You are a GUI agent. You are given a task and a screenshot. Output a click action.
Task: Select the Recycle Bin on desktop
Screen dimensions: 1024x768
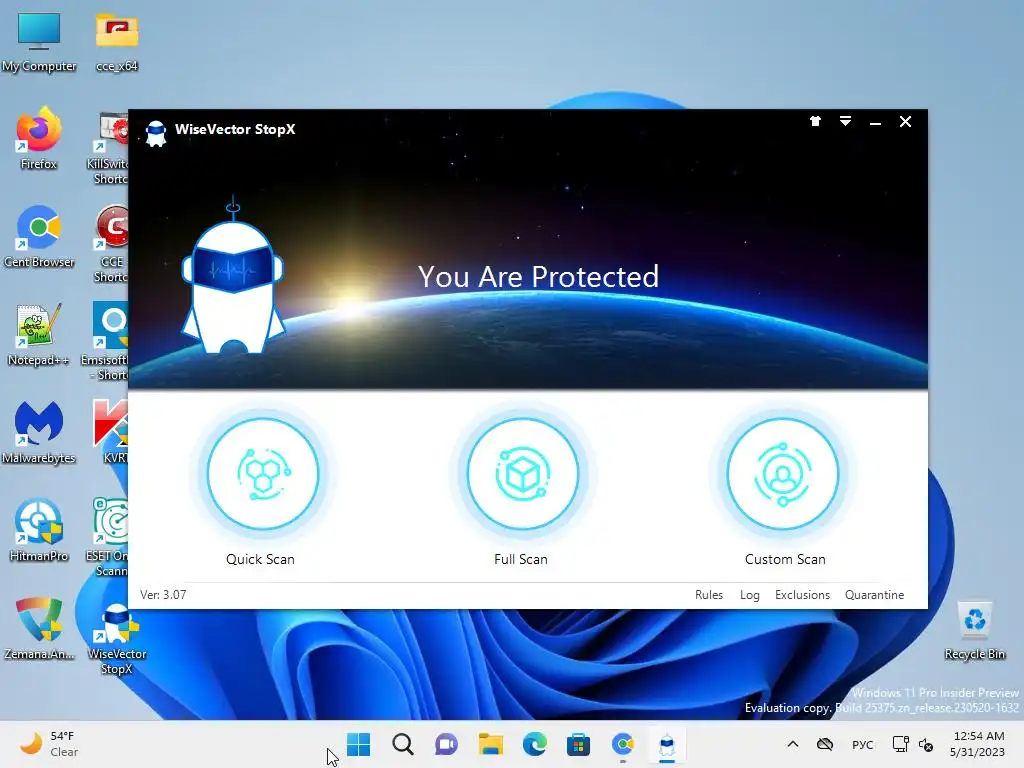(x=974, y=630)
